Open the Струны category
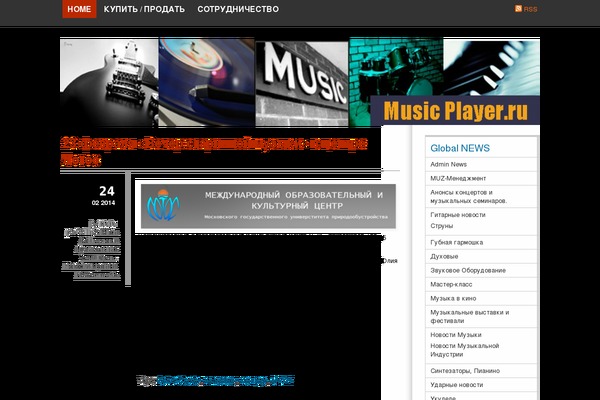The height and width of the screenshot is (400, 600). [442, 226]
